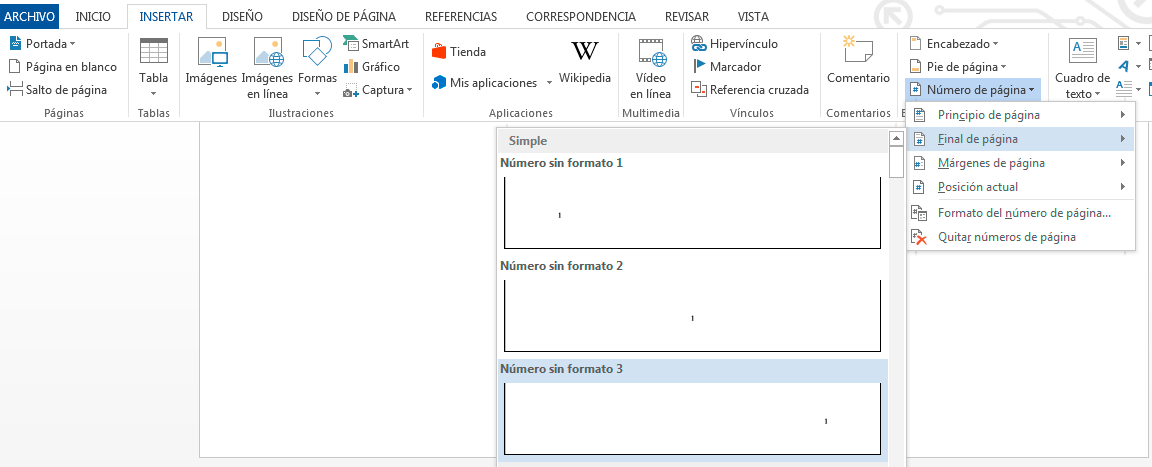The image size is (1152, 467).
Task: Insert a Hipervínculo
Action: [x=735, y=44]
